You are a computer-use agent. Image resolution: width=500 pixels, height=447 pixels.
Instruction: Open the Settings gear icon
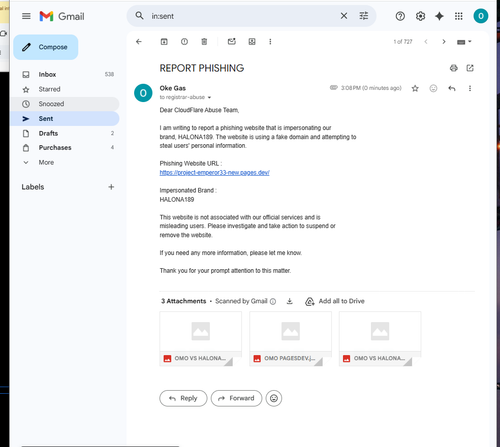click(420, 16)
